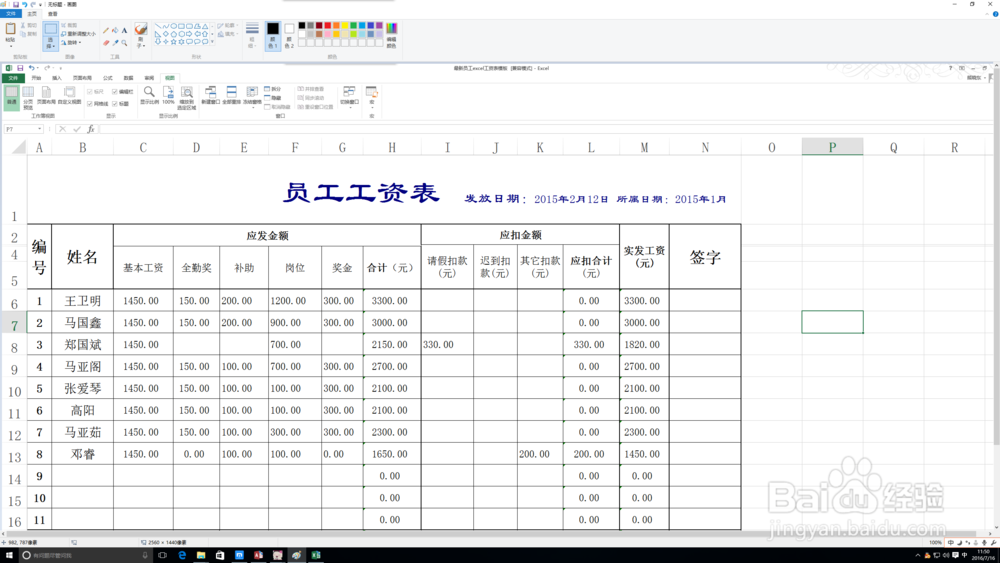The image size is (1000, 563).
Task: Pick the Fill with color bucket in Paint
Action: pos(115,31)
